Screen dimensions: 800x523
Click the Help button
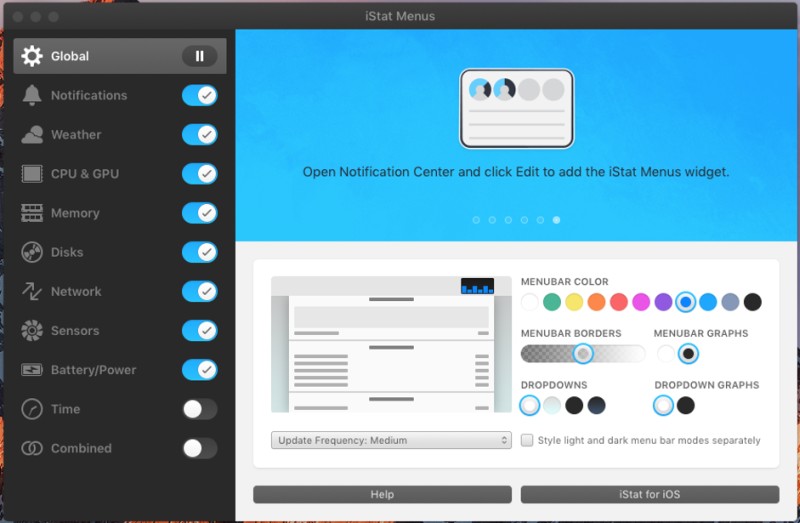[382, 494]
